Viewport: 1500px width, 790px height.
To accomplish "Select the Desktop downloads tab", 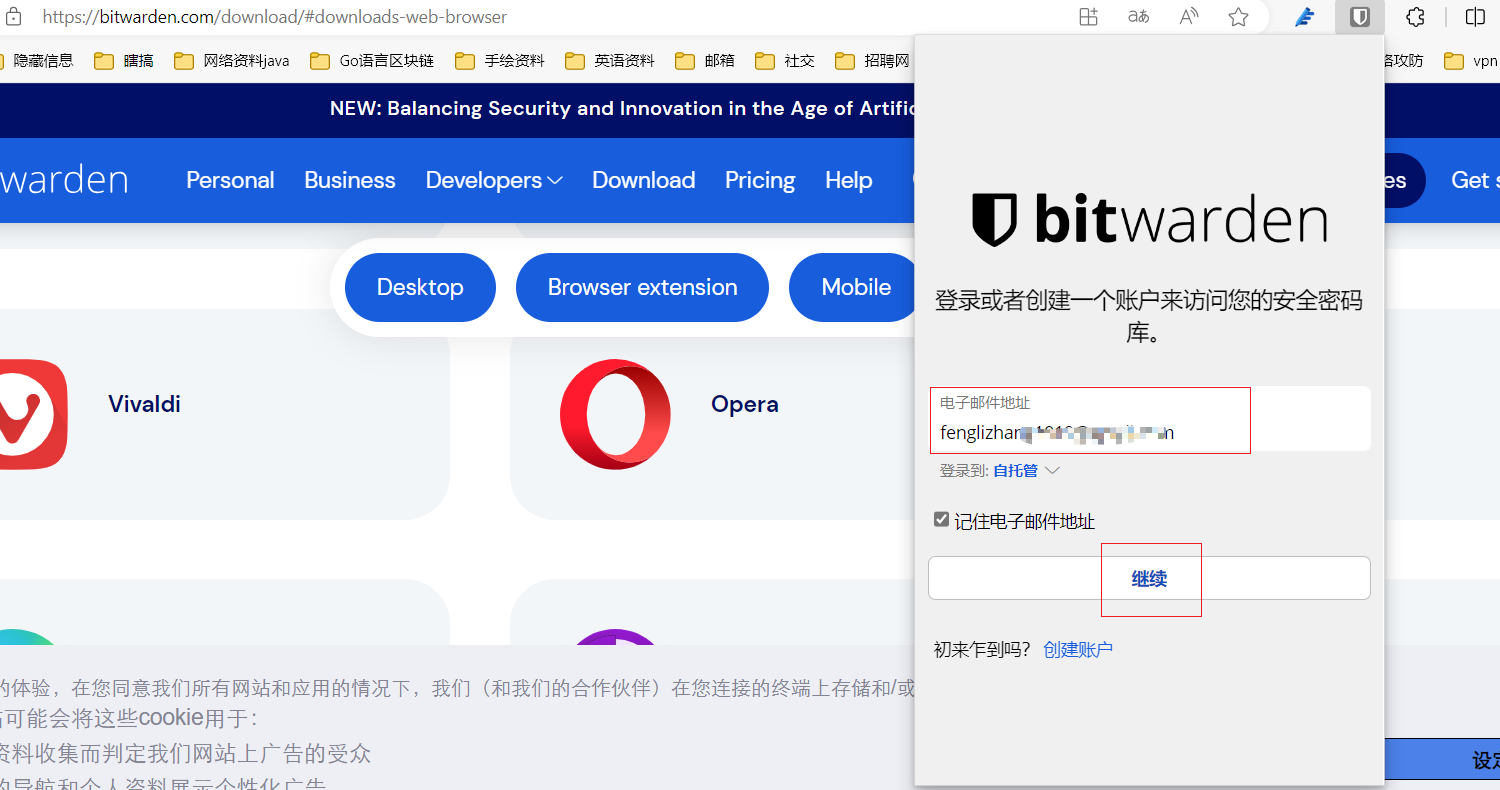I will (x=420, y=288).
